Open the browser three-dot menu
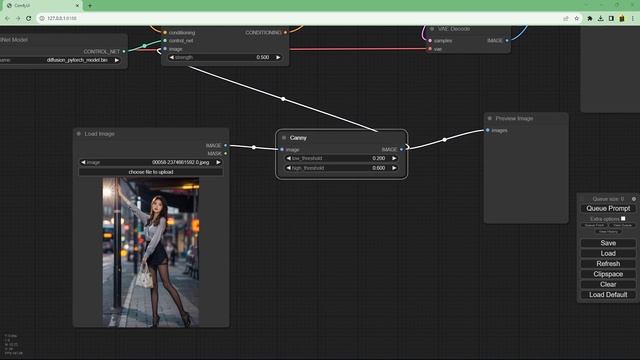640x360 pixels. pos(633,18)
